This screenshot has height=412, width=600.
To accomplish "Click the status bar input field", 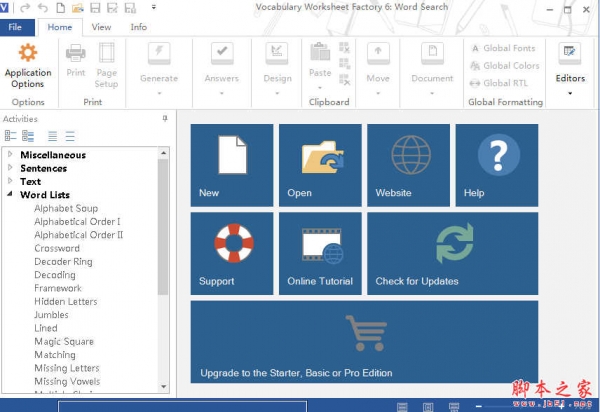I will point(183,406).
